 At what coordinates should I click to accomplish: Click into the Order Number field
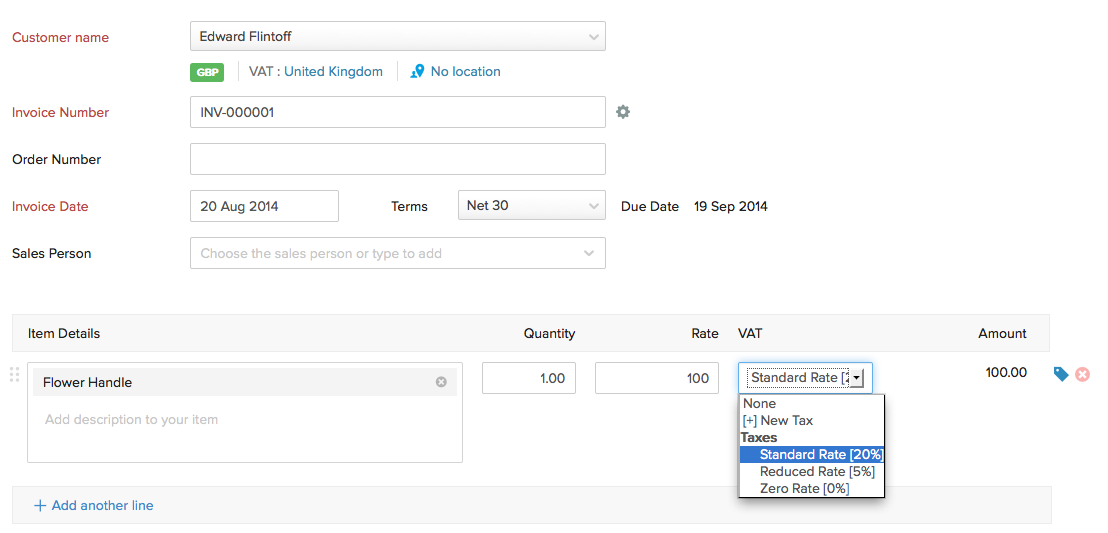(397, 159)
